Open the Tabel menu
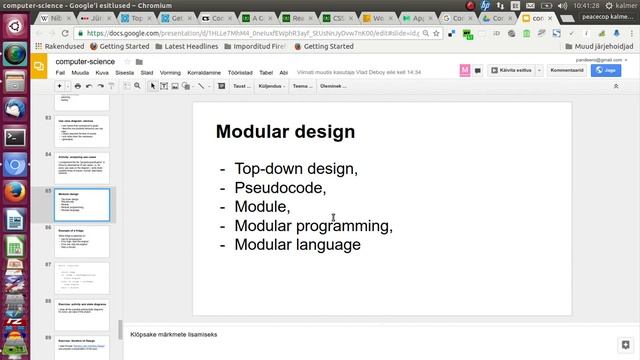The image size is (640, 360). (266, 73)
